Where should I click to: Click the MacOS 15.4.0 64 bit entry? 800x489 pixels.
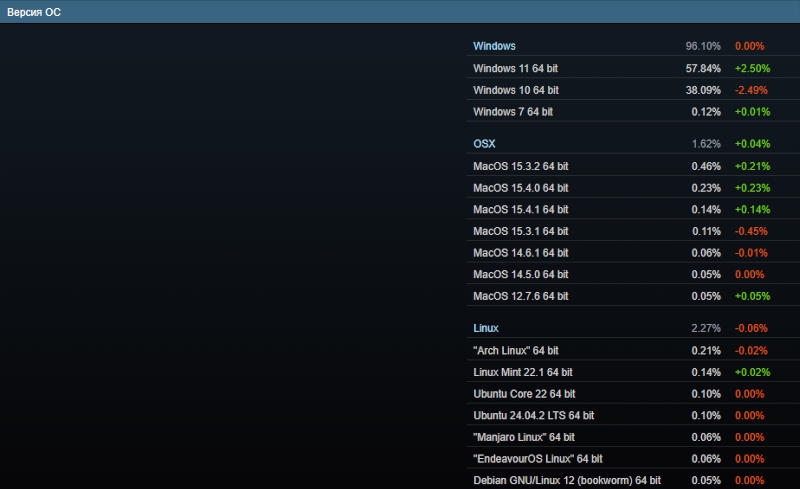[520, 188]
